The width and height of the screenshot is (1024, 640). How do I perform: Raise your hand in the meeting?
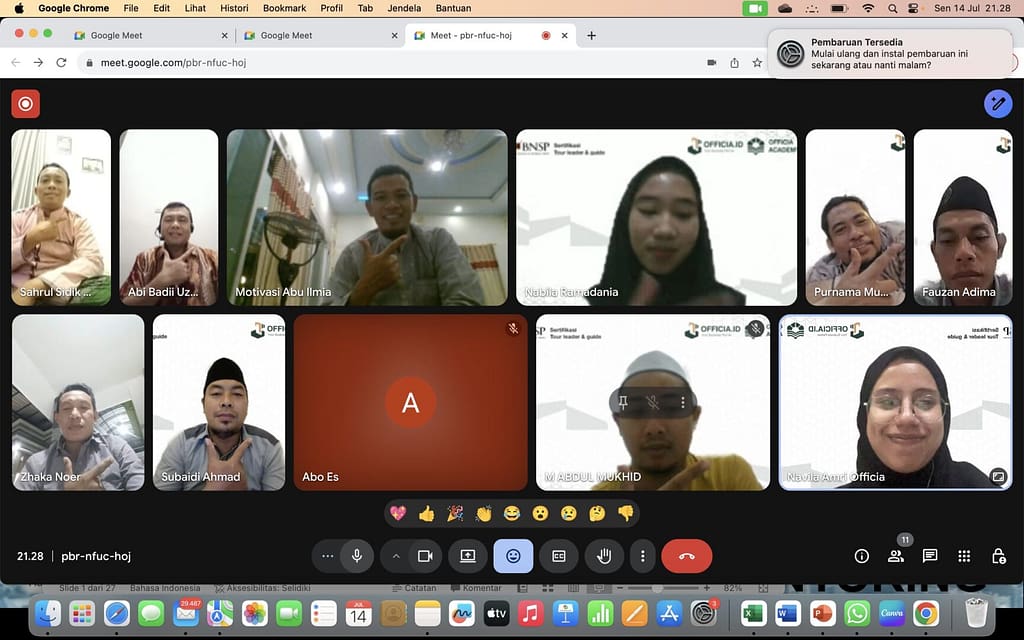tap(604, 556)
